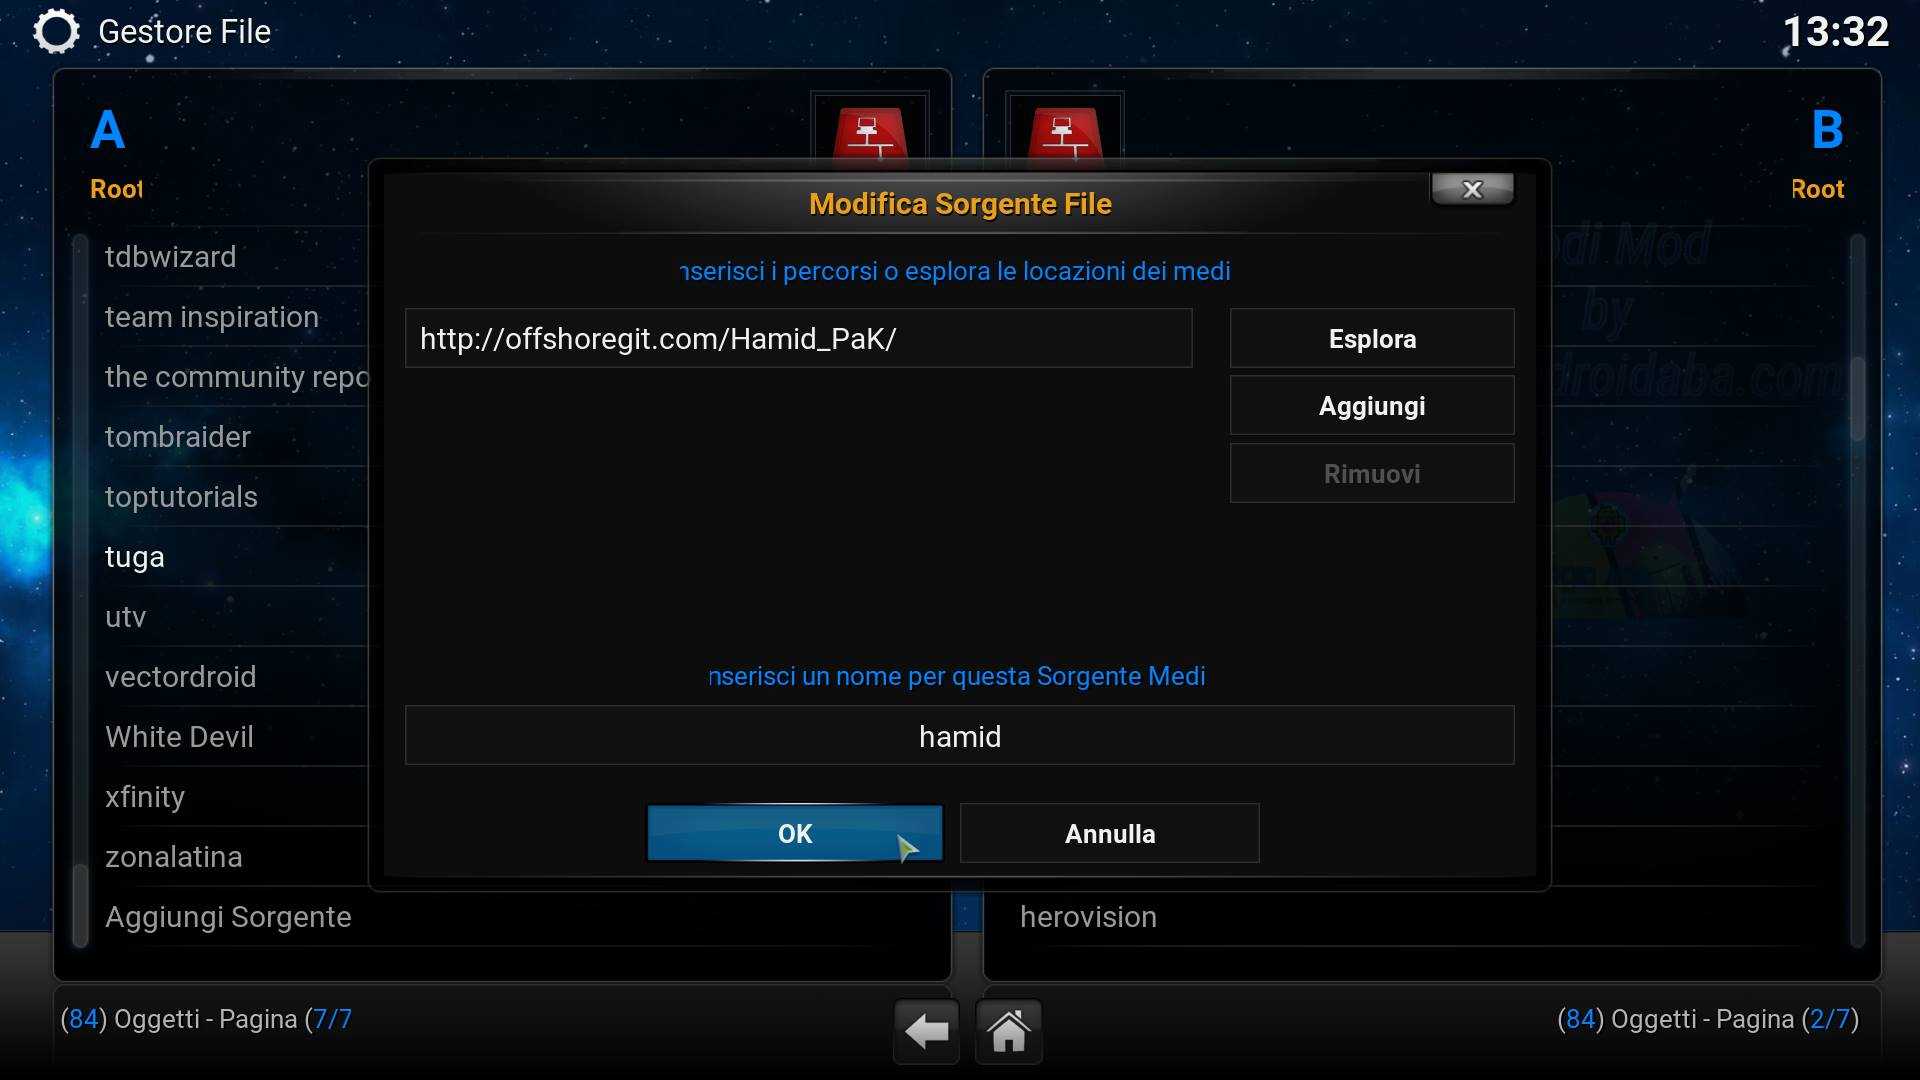This screenshot has width=1920, height=1080.
Task: Cancel with the Annulla button
Action: (1109, 833)
